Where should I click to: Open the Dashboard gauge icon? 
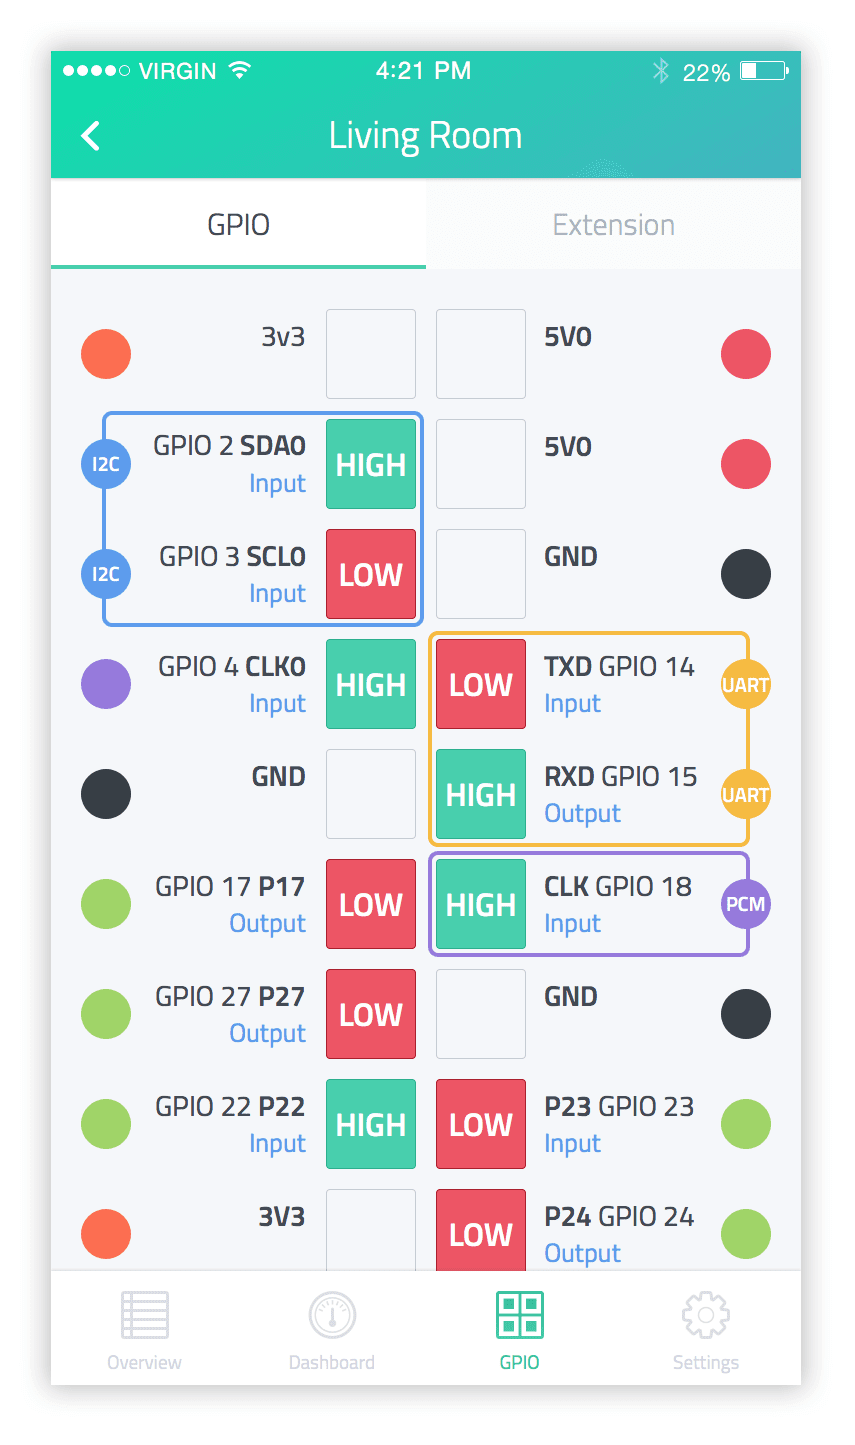tap(332, 1315)
